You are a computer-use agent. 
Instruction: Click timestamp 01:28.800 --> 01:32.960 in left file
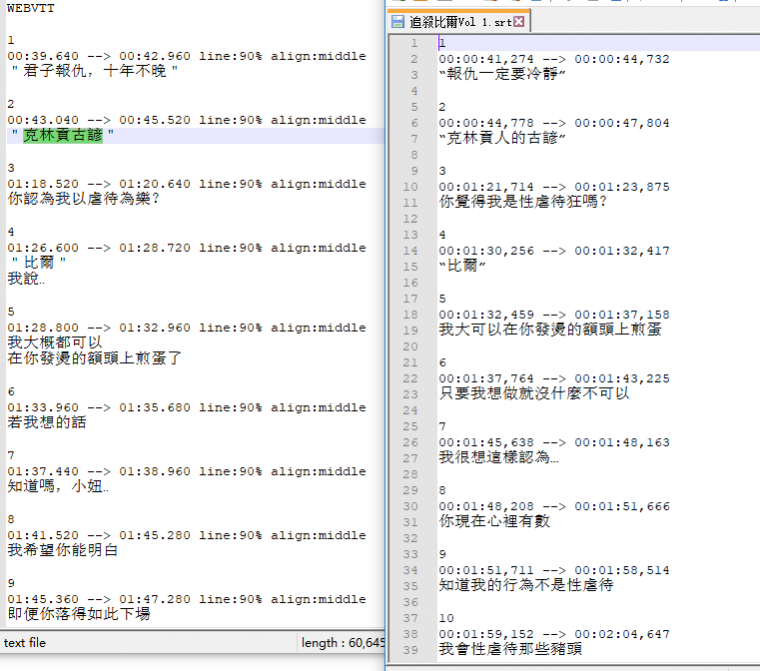click(x=99, y=328)
